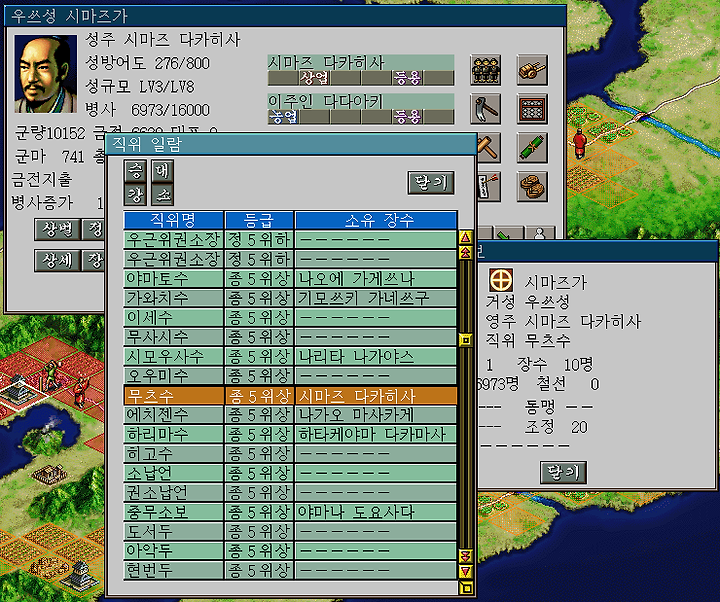The height and width of the screenshot is (602, 720).
Task: Click the green scroll icon
Action: pos(532,148)
